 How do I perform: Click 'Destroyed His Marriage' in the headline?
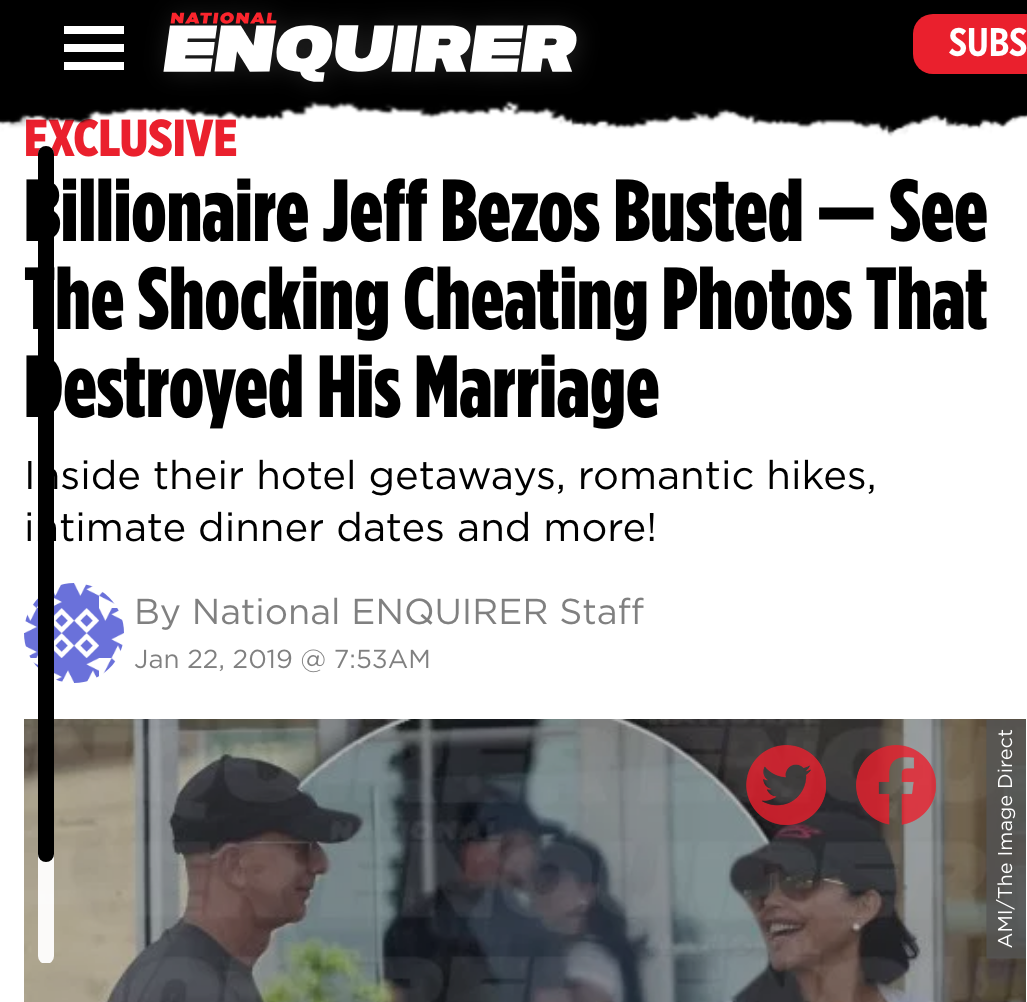click(x=342, y=388)
